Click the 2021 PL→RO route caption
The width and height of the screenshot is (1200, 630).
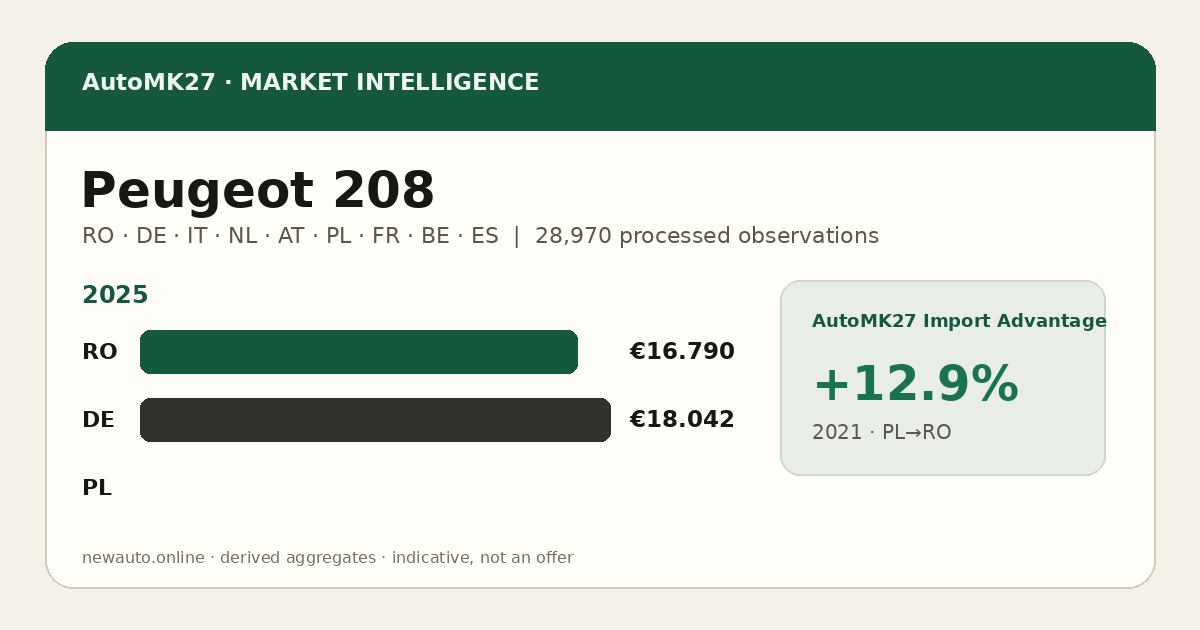click(881, 433)
